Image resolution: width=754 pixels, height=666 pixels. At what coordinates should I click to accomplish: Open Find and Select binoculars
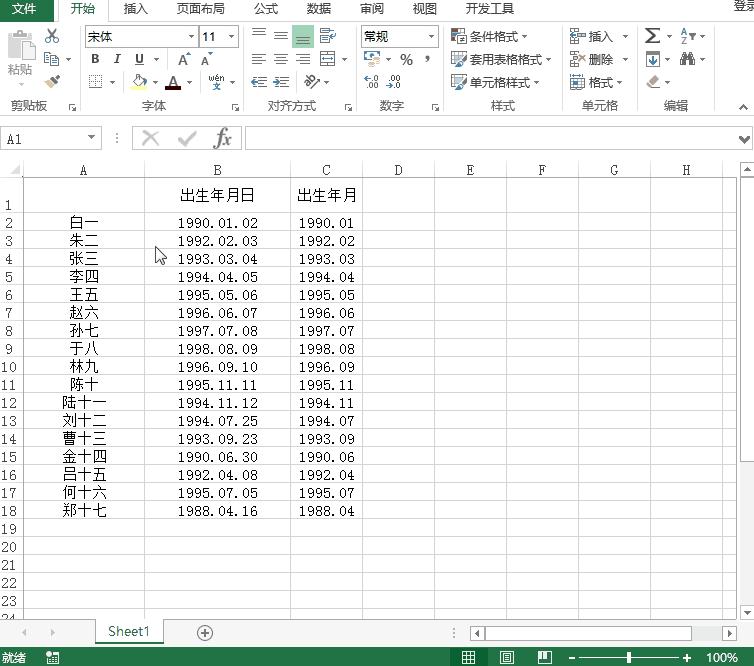687,59
